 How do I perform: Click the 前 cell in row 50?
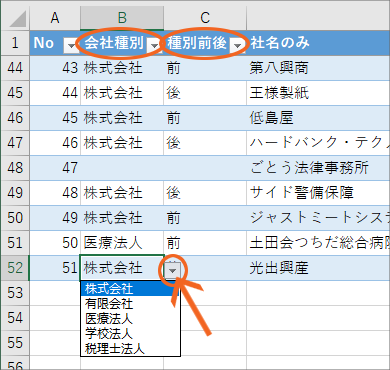(205, 218)
